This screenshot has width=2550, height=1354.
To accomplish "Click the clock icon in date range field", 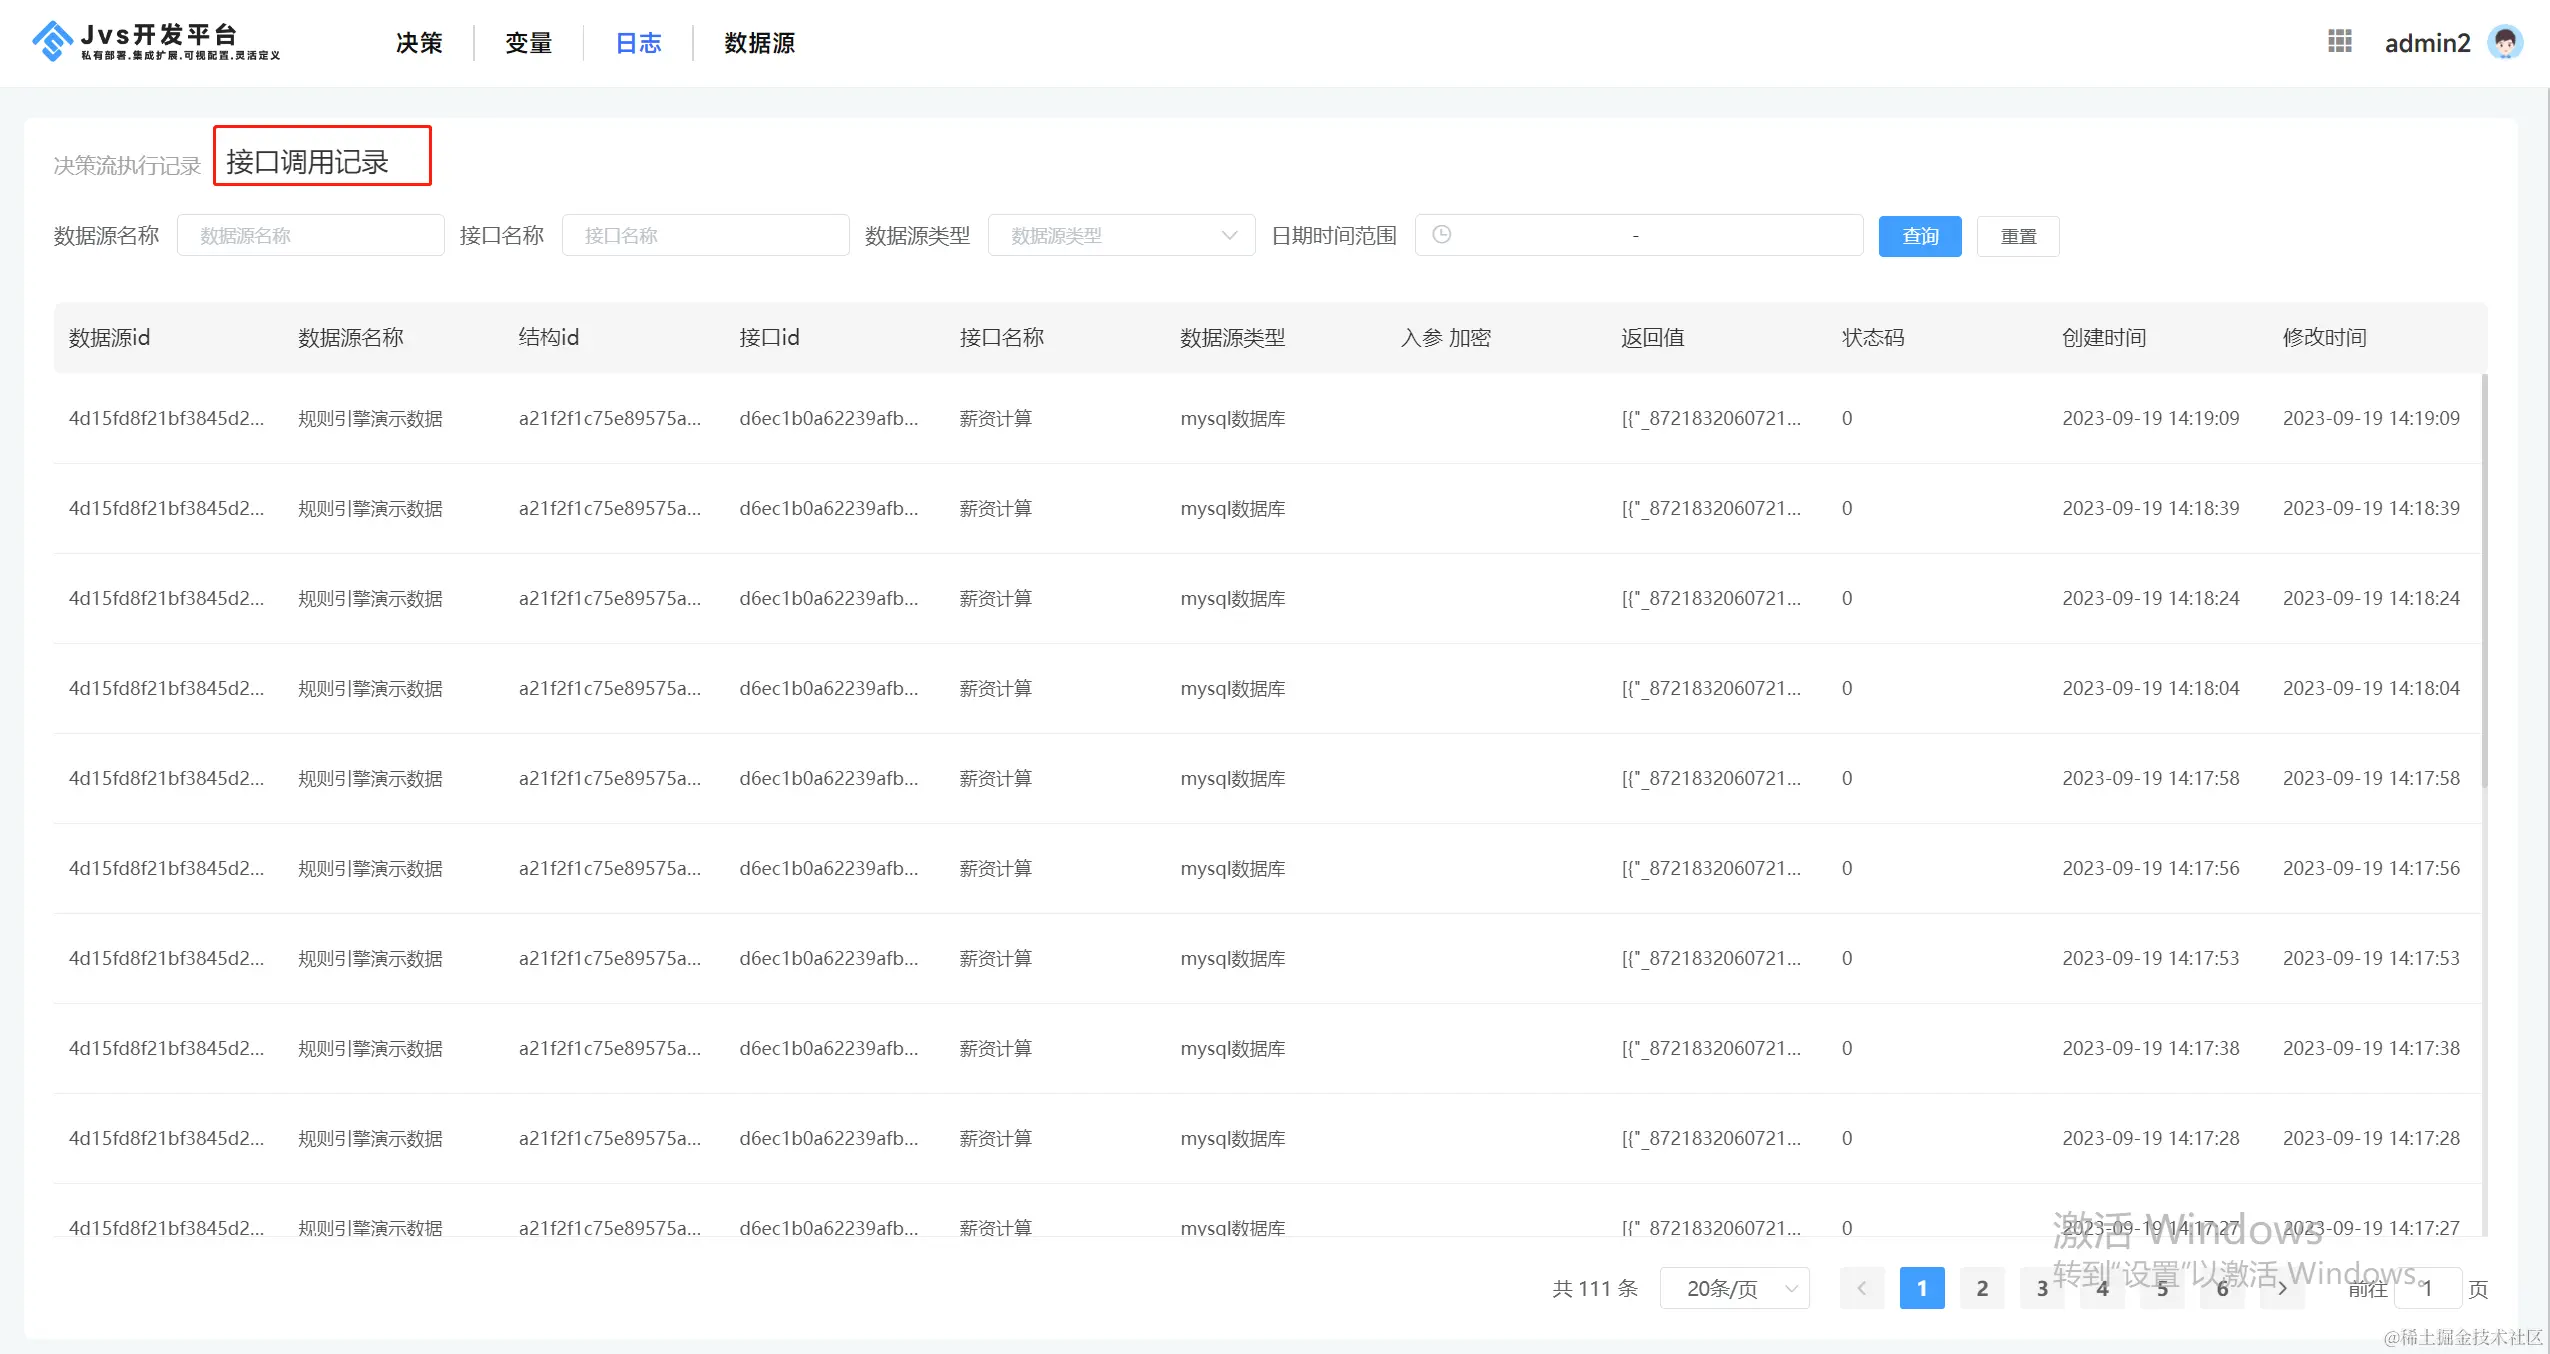I will pyautogui.click(x=1441, y=235).
